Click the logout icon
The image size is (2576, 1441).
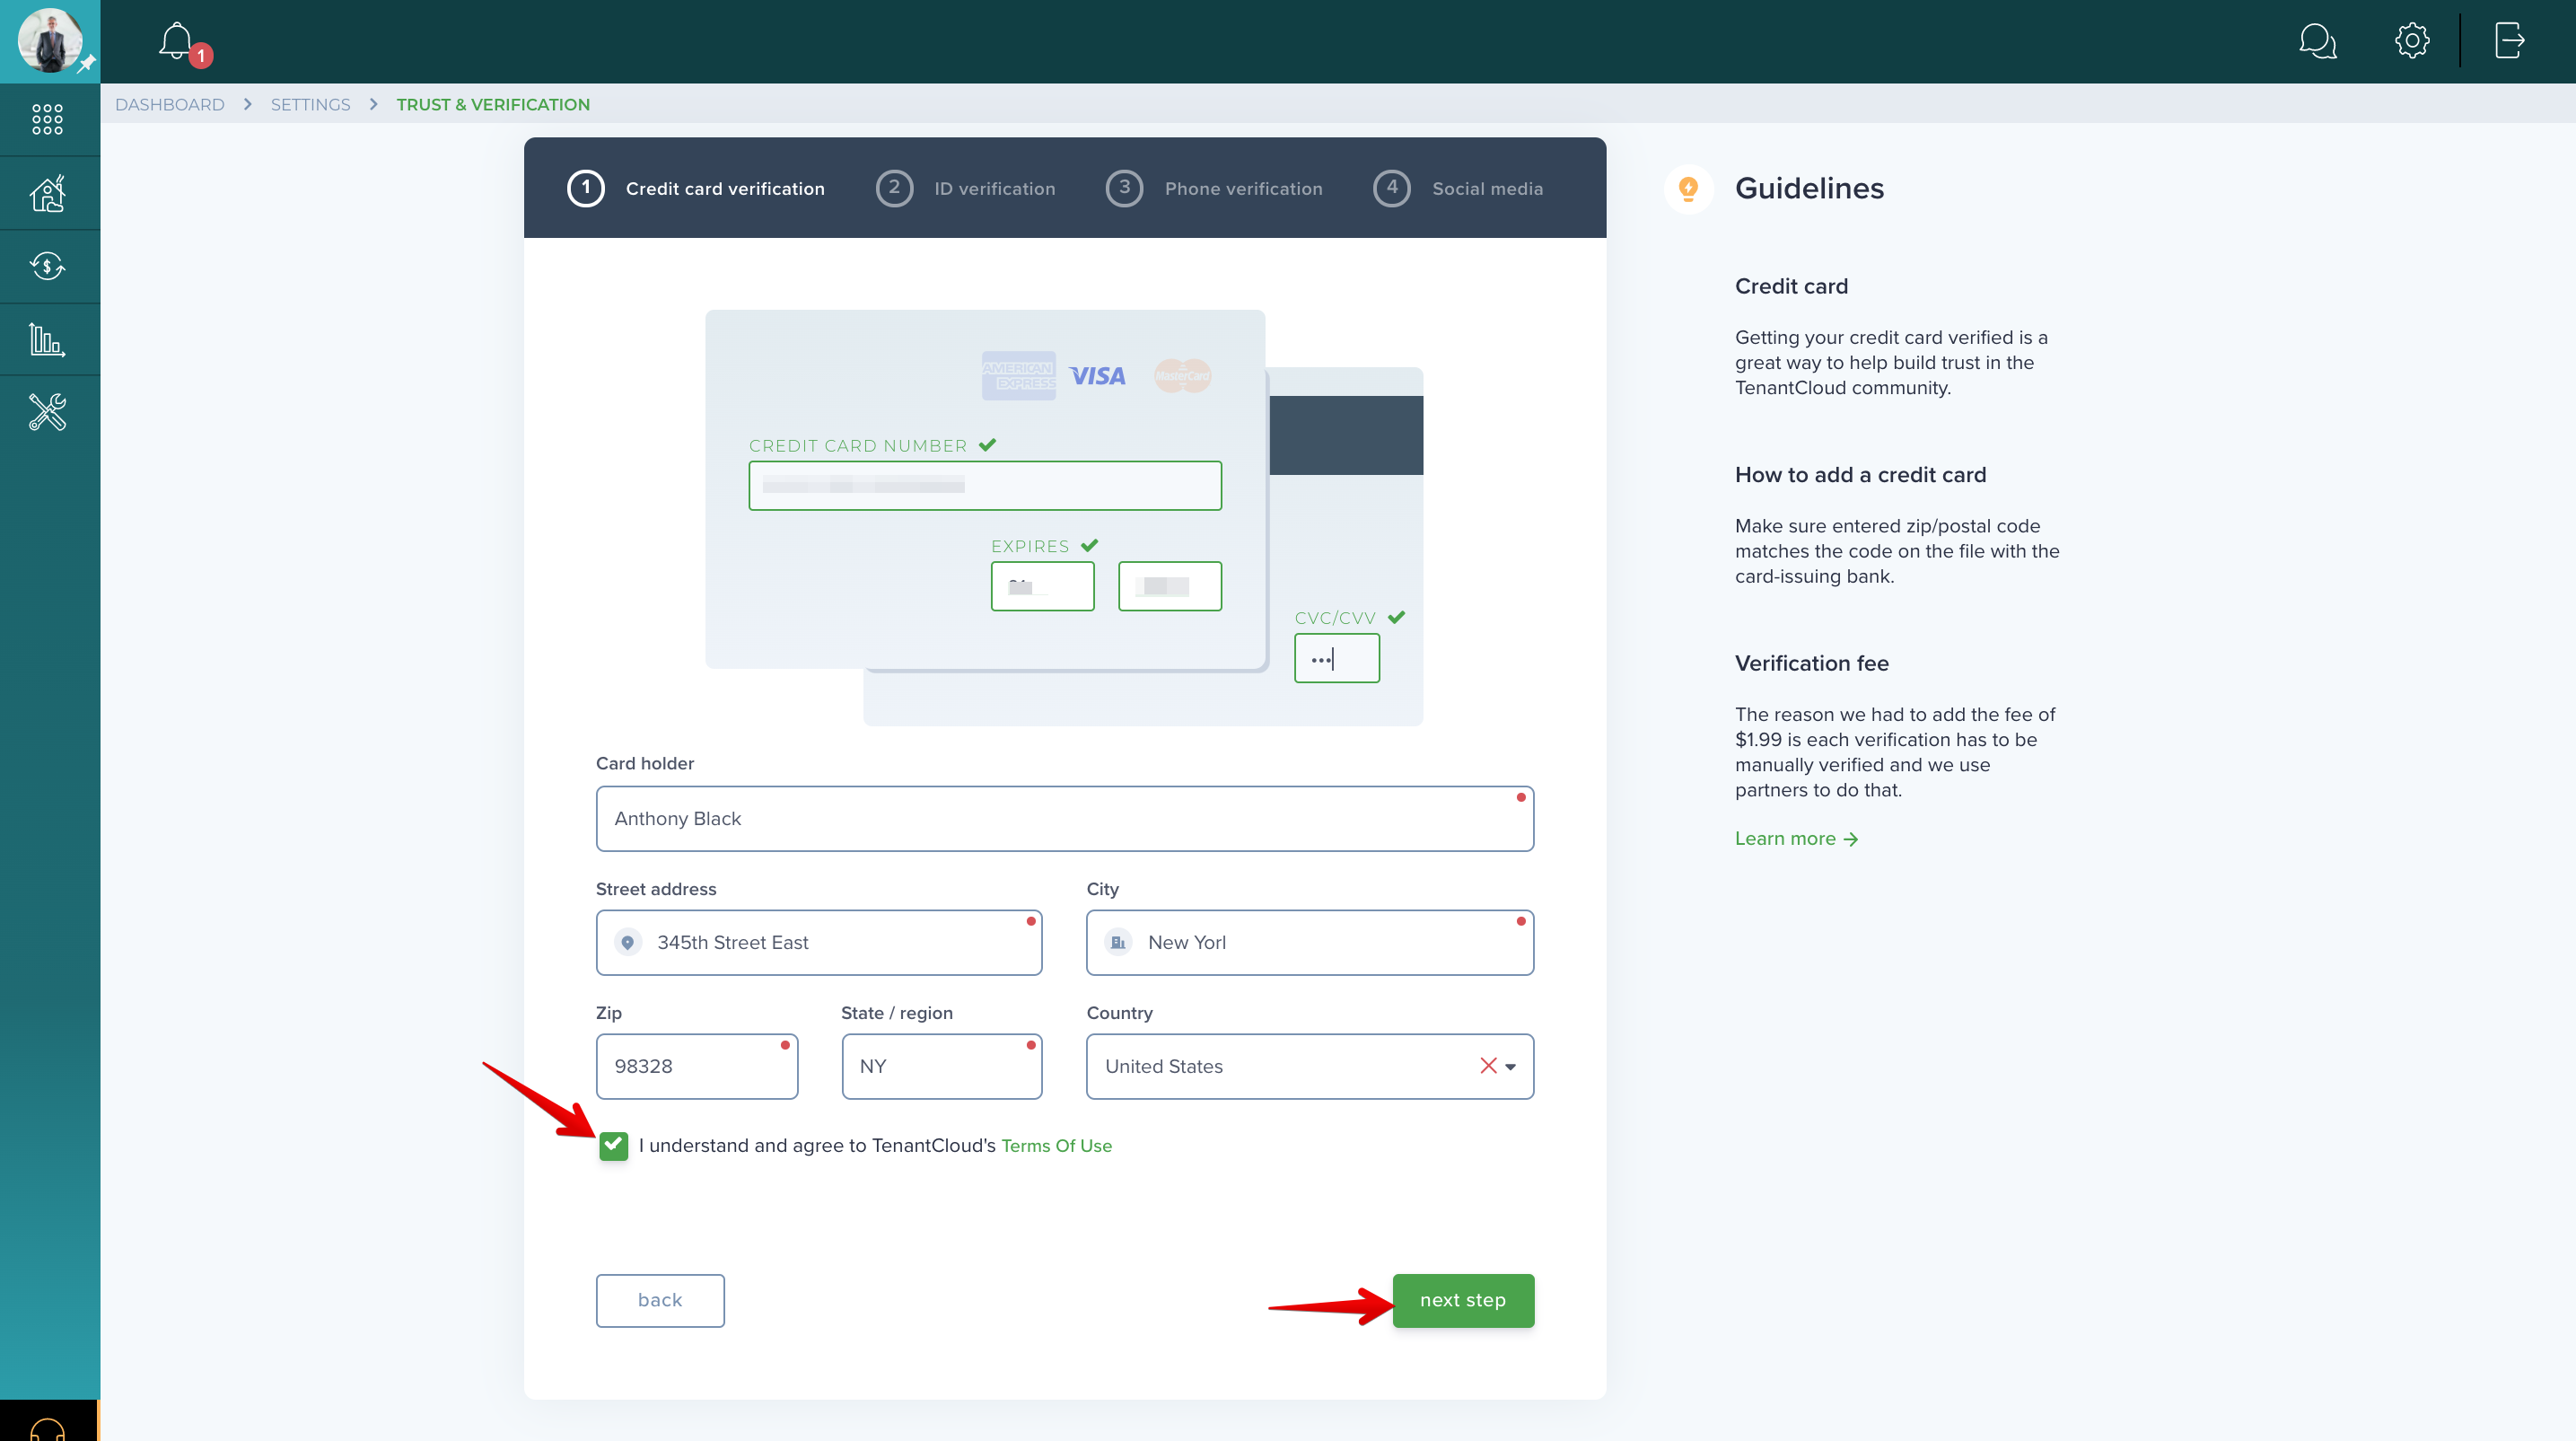tap(2509, 41)
